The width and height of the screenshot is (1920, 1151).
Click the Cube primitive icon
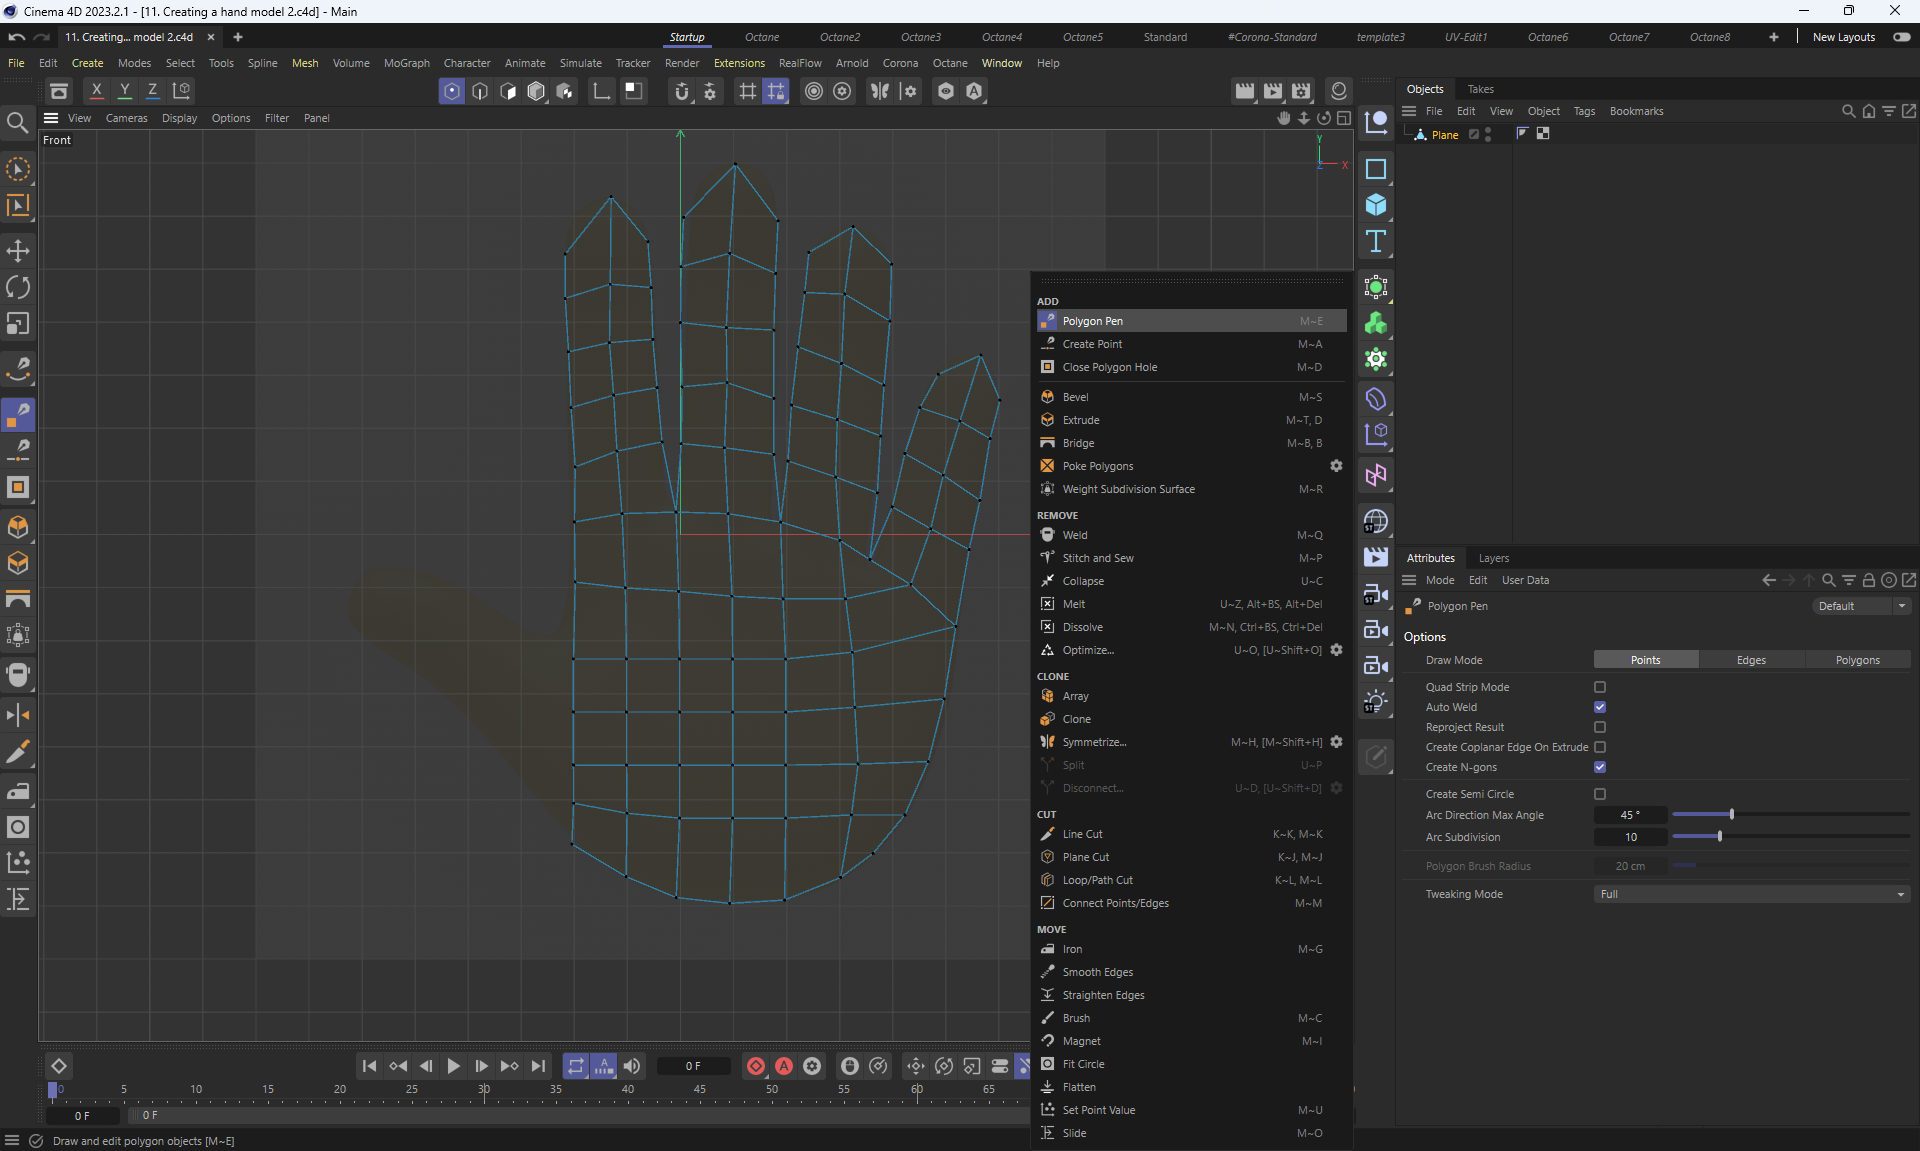click(x=1376, y=205)
